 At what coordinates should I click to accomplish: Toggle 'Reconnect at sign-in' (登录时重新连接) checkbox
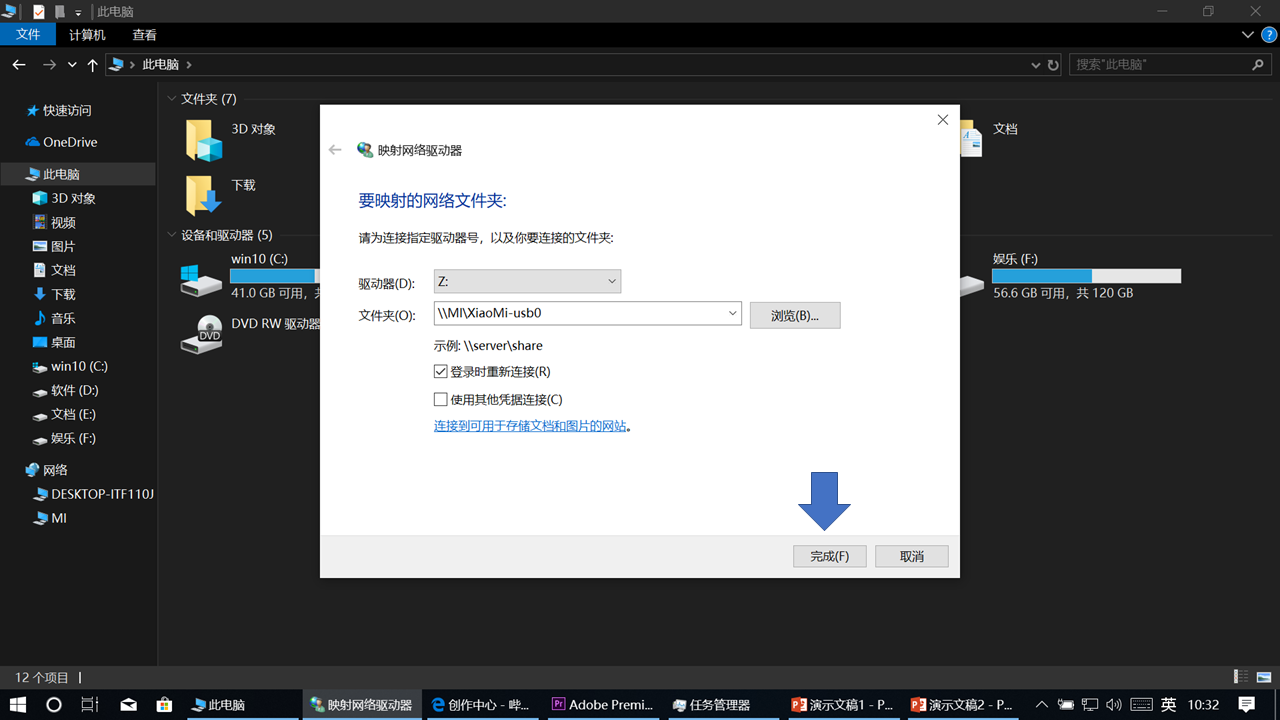(441, 372)
